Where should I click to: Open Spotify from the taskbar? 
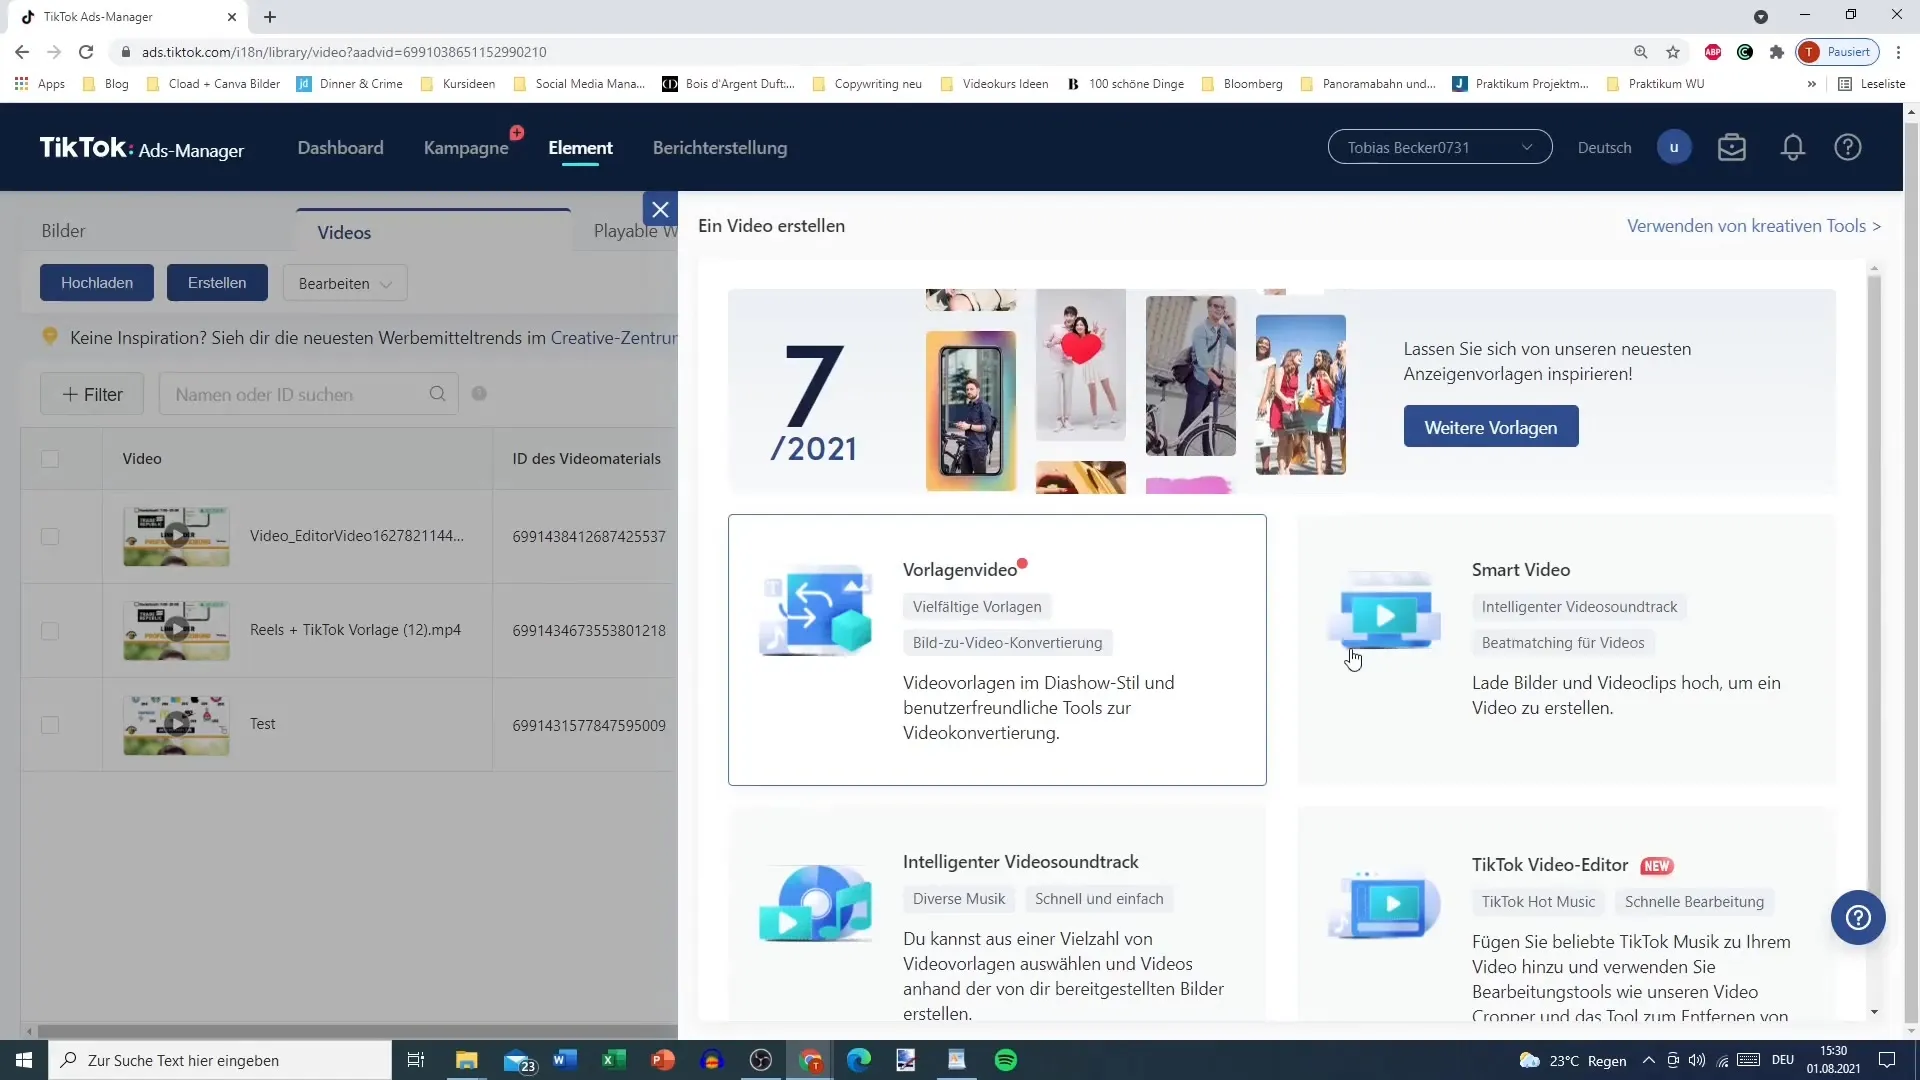coord(1006,1060)
